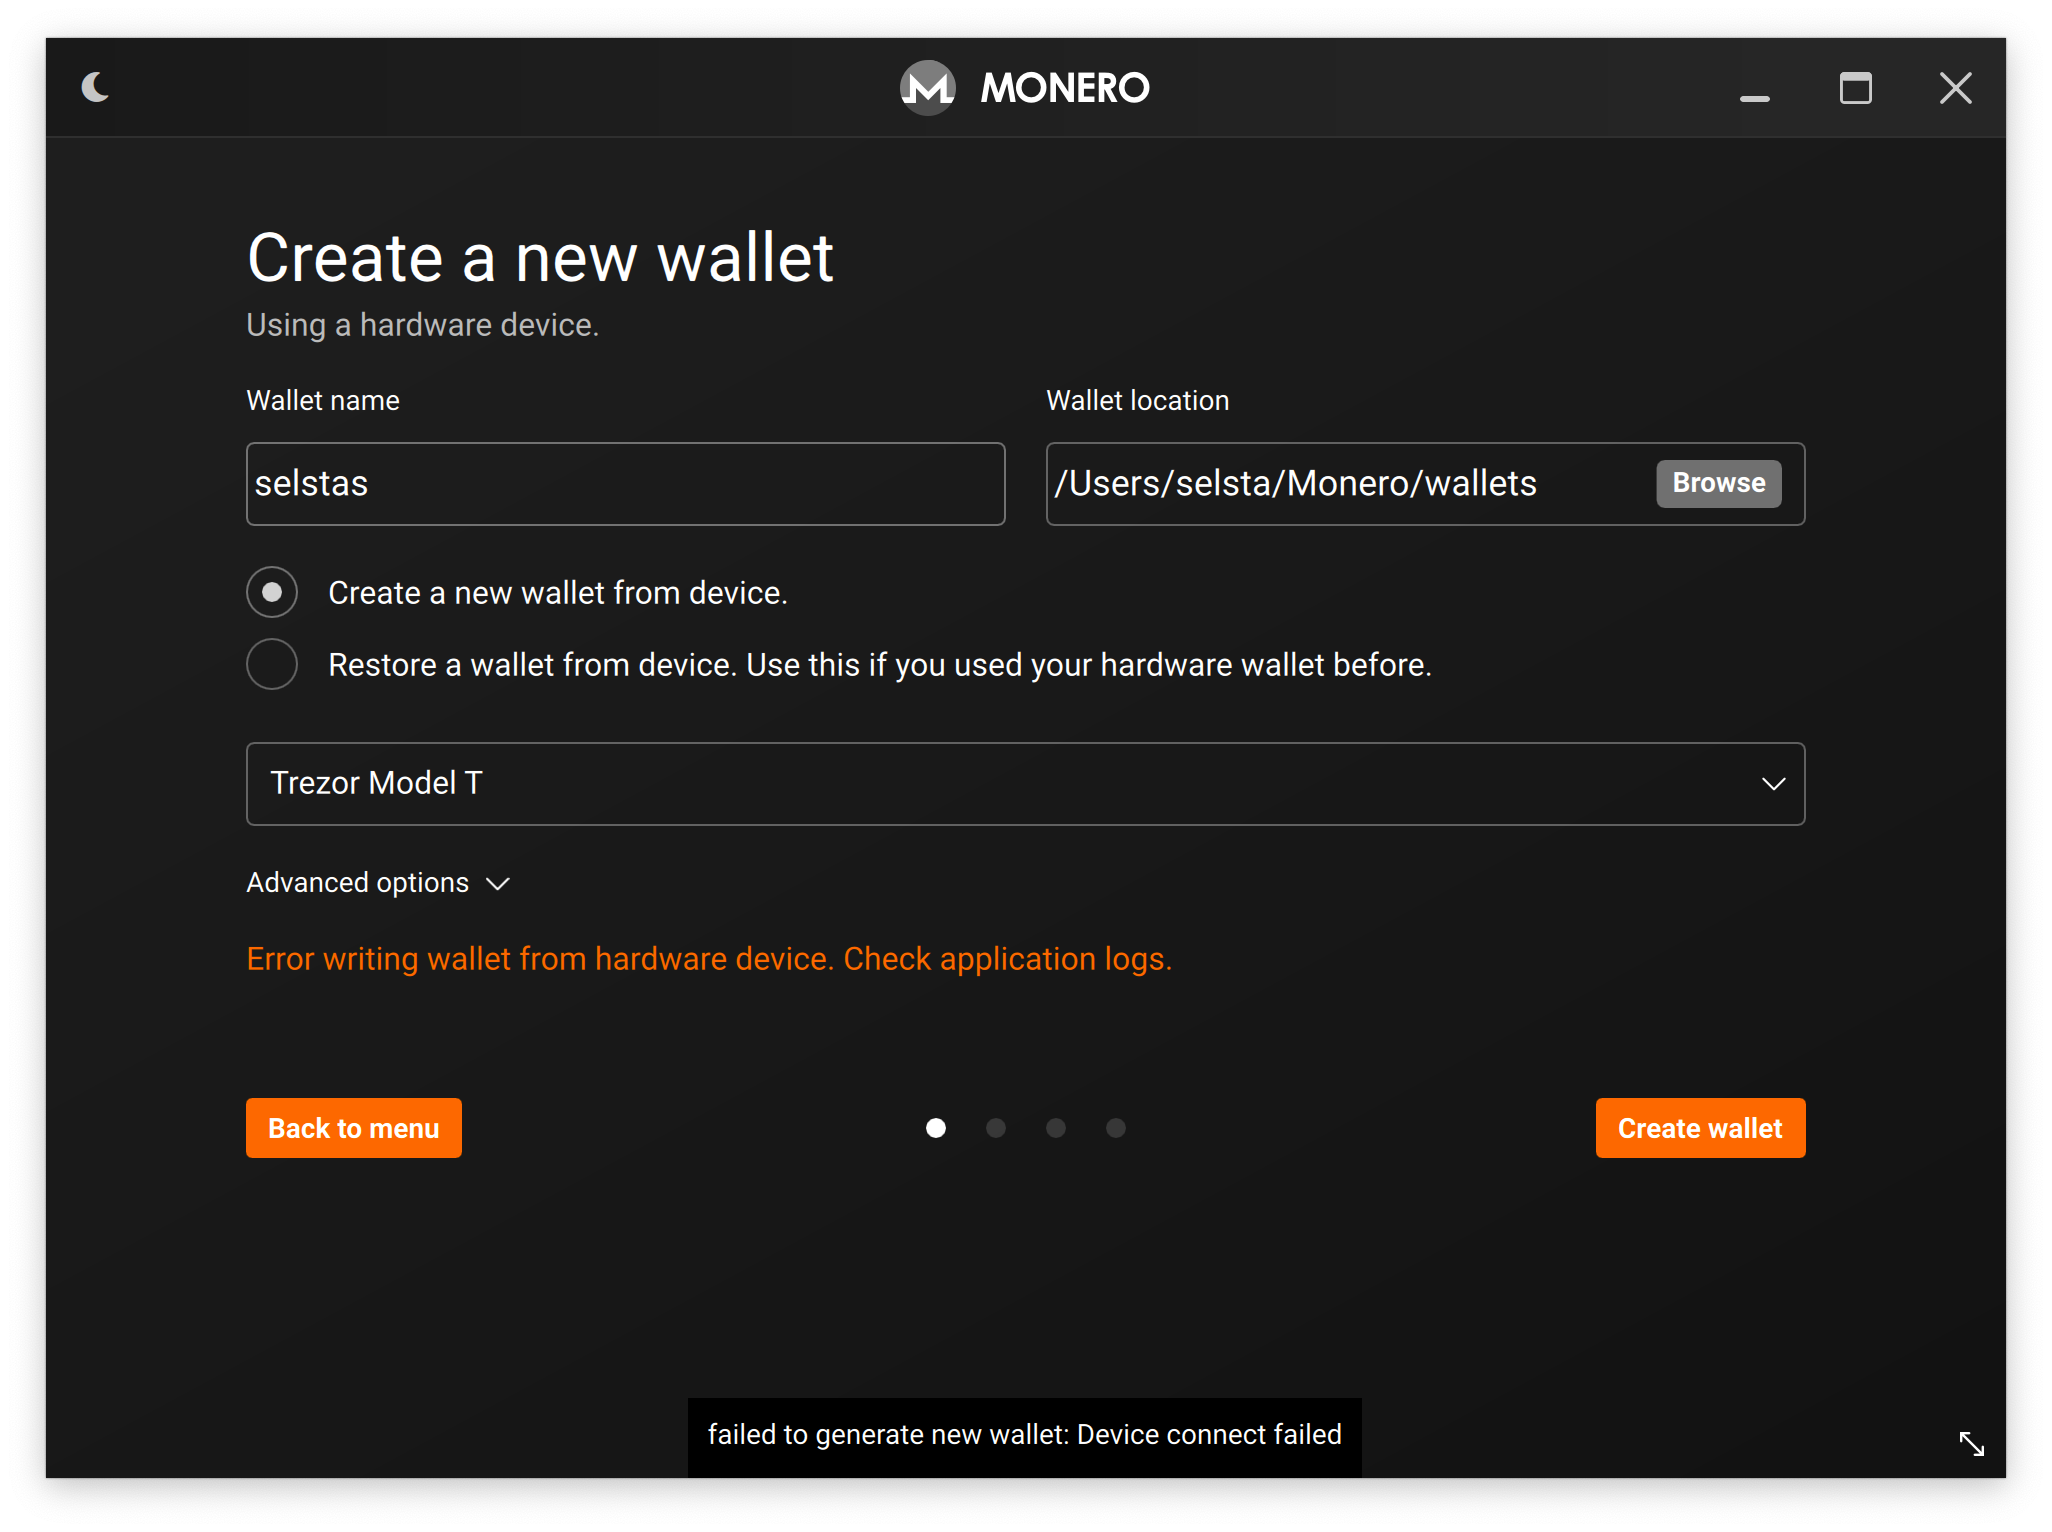Select 'Create a new wallet from device' radio

(x=272, y=592)
